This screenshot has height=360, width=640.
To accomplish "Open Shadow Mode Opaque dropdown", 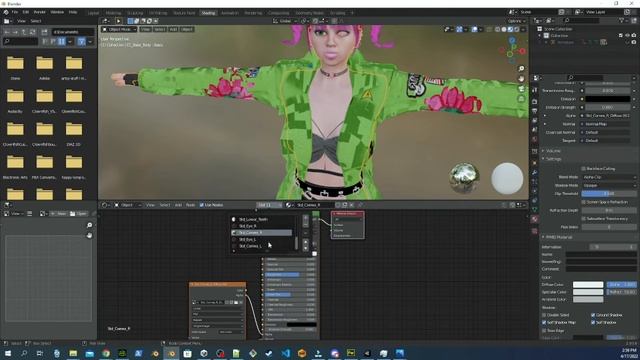I will click(609, 185).
